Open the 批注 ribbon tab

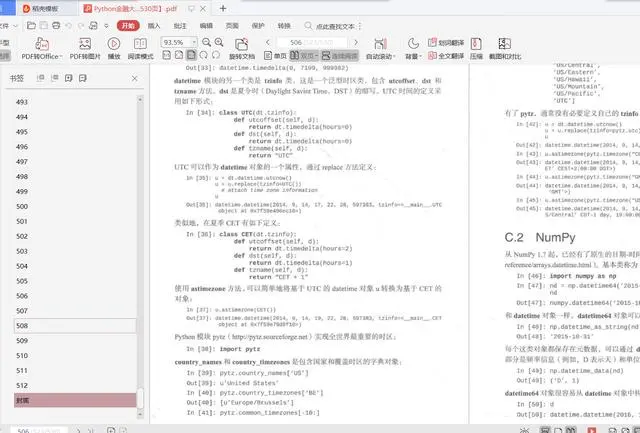(180, 26)
